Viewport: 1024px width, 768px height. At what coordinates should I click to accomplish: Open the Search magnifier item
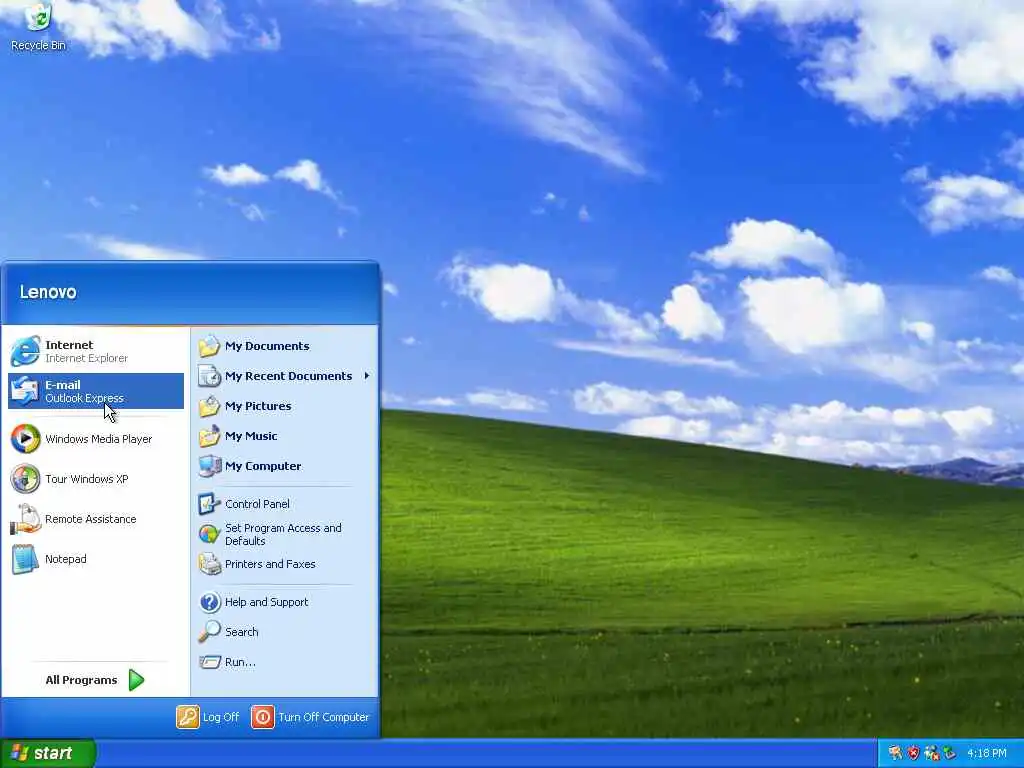click(284, 632)
